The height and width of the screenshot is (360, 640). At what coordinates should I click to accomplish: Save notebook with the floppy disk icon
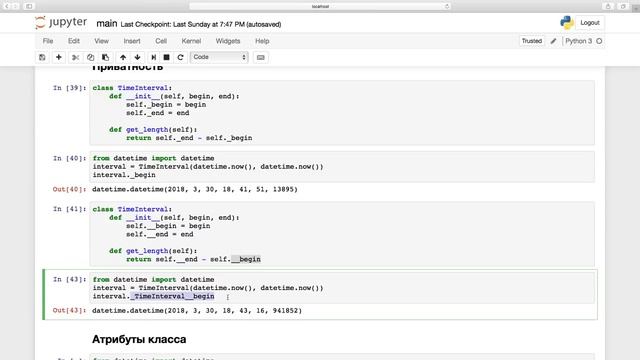point(42,57)
